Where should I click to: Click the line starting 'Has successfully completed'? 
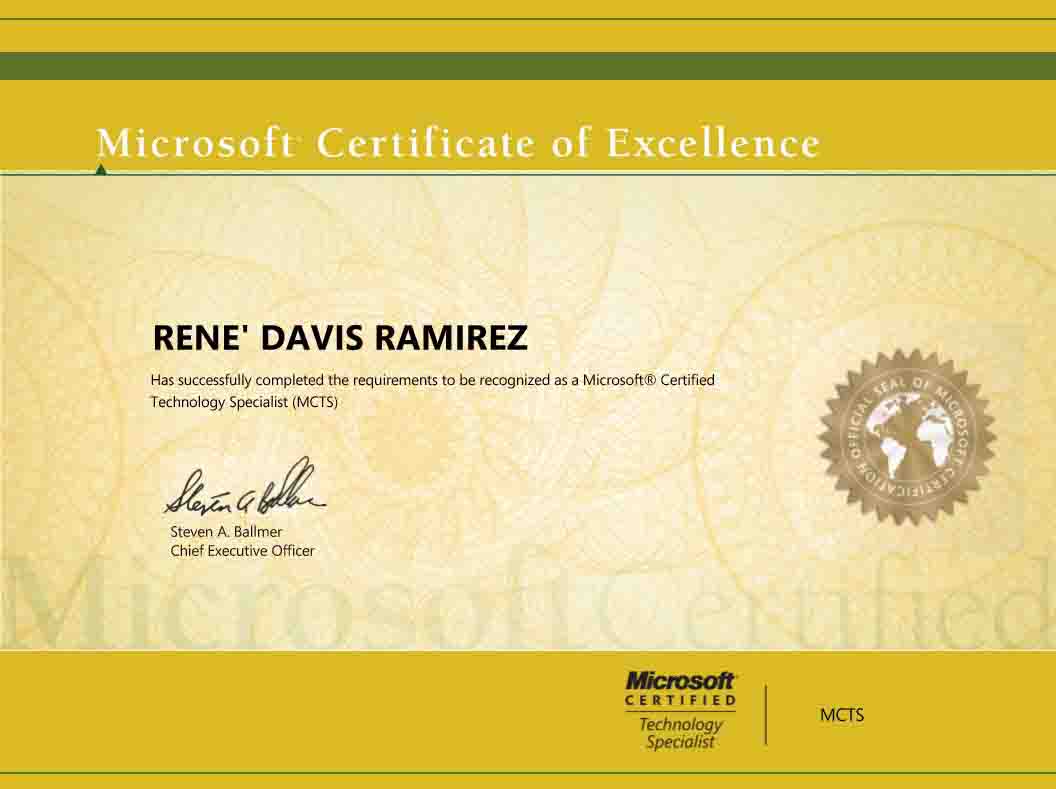point(432,380)
